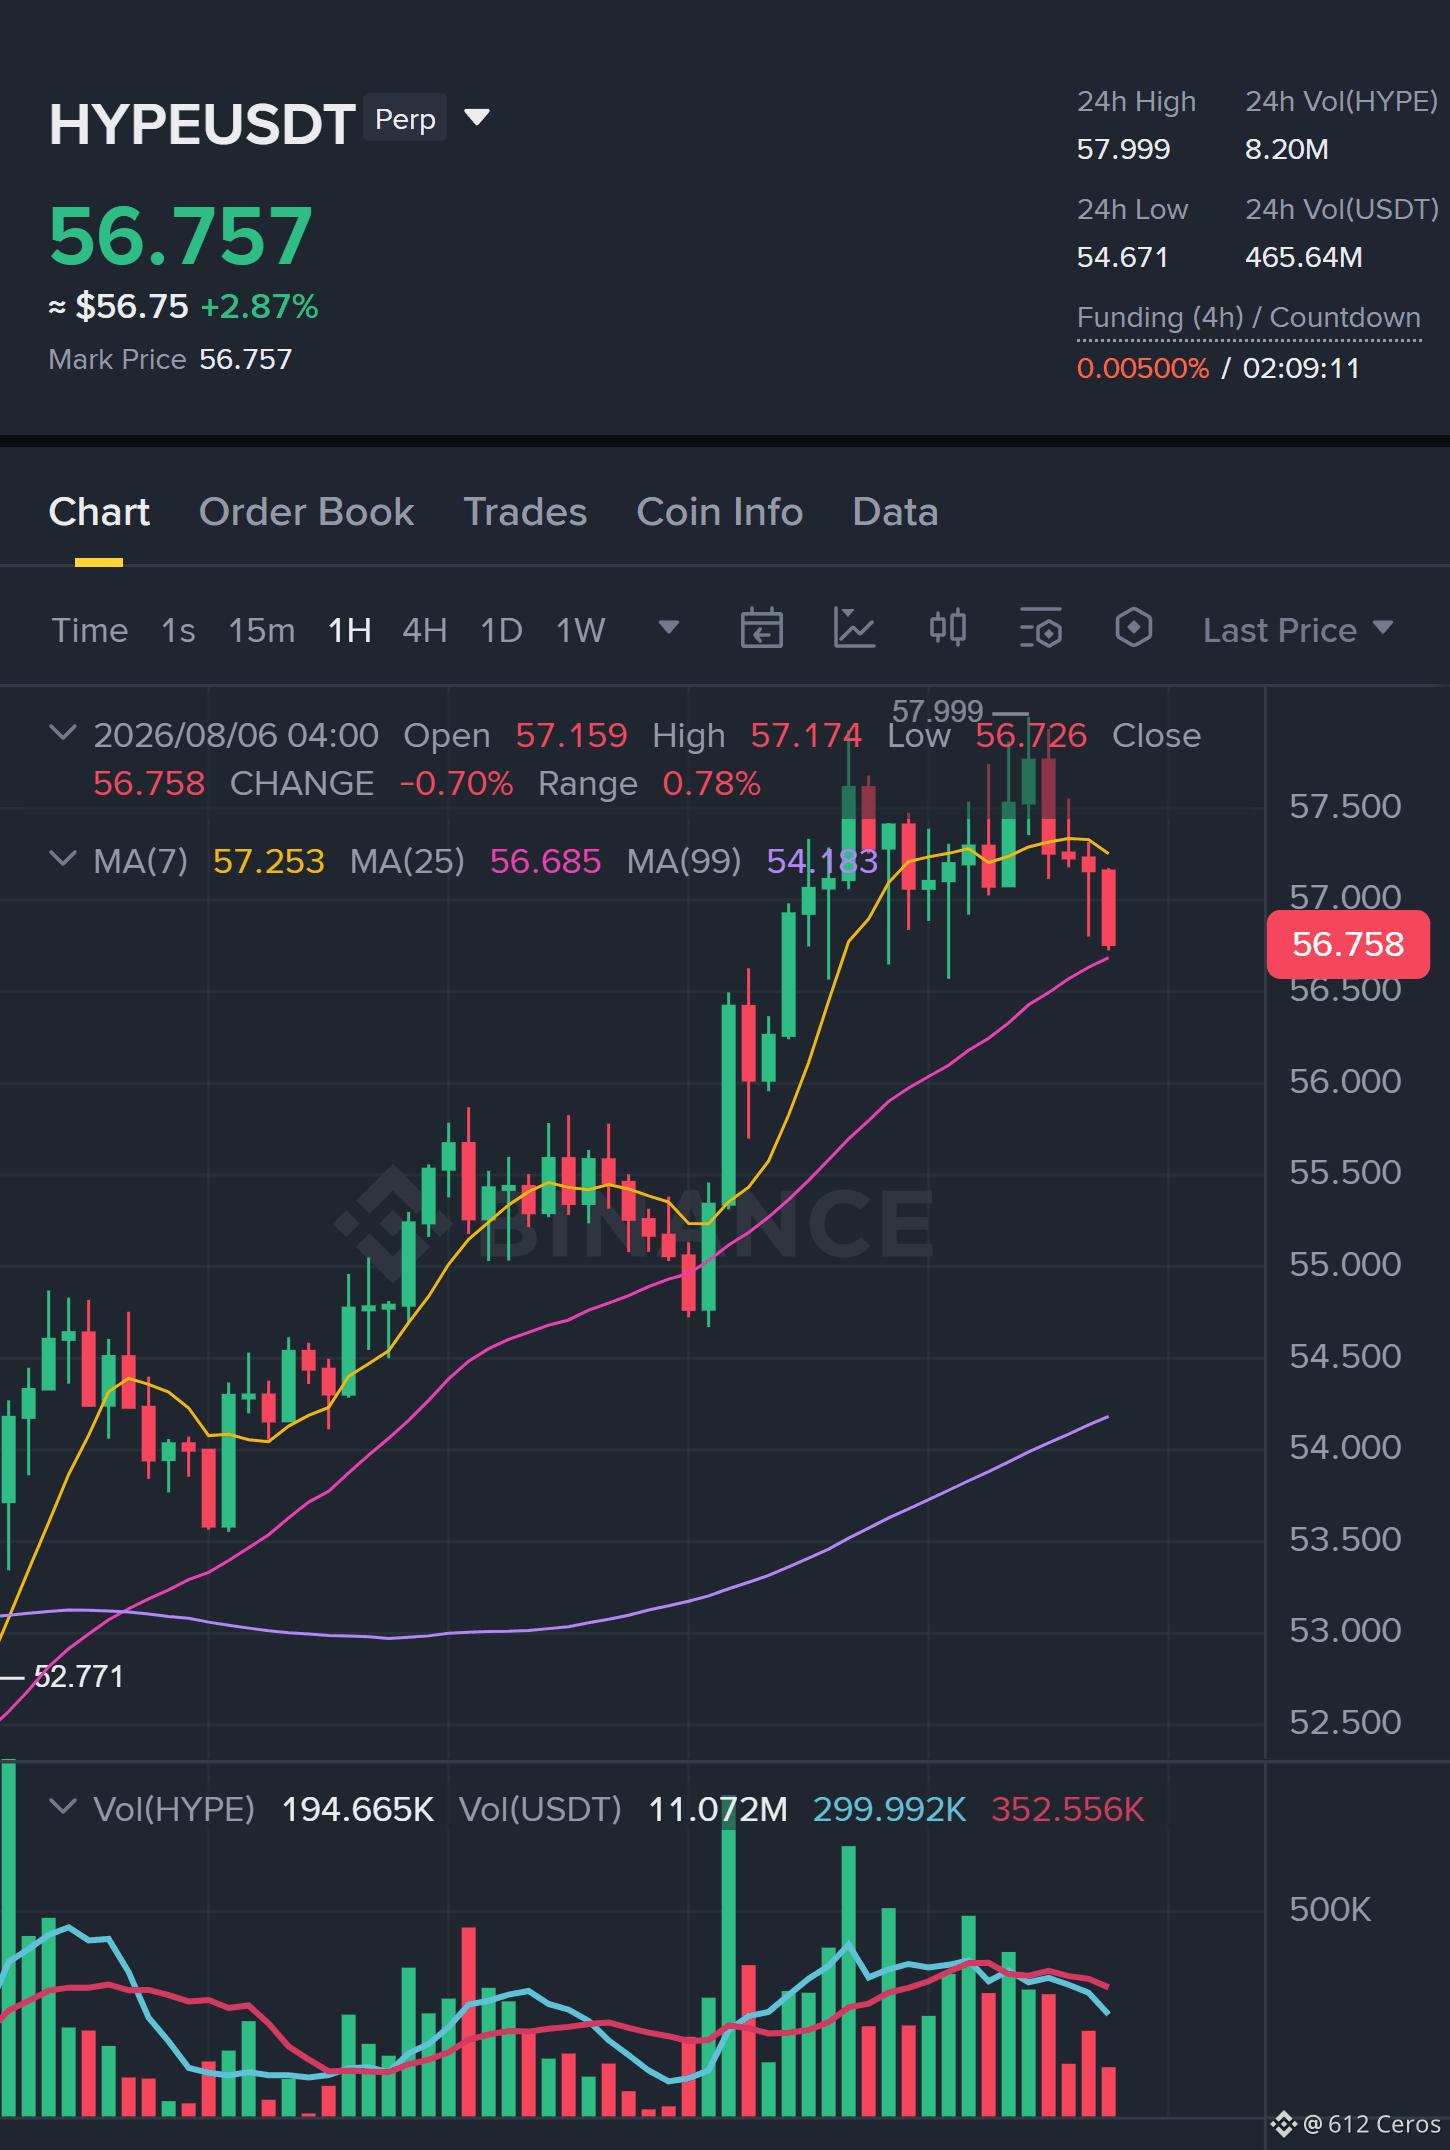
Task: Click the volume MA value 299.992K
Action: pyautogui.click(x=889, y=1809)
